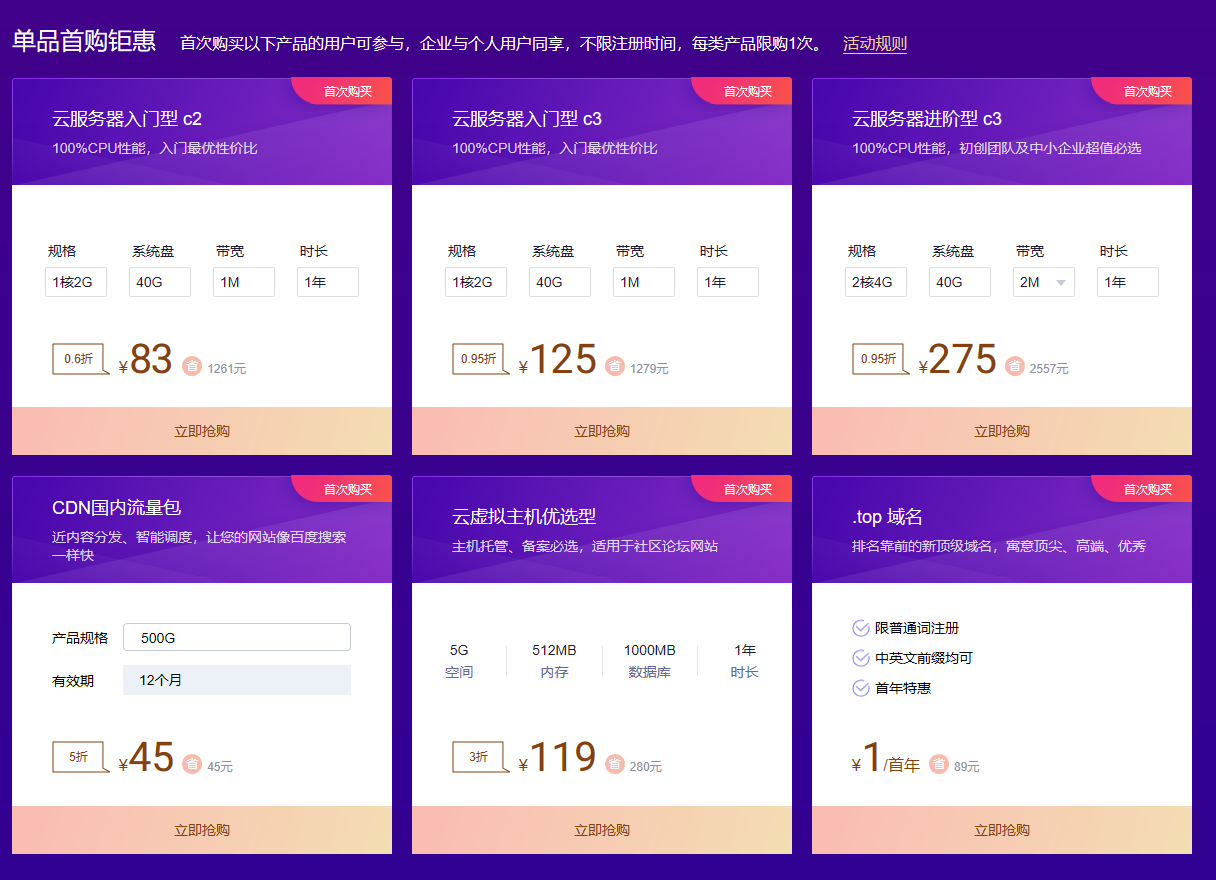Click the first-purchase icon beside 1279元 price
The image size is (1216, 880).
pos(615,367)
